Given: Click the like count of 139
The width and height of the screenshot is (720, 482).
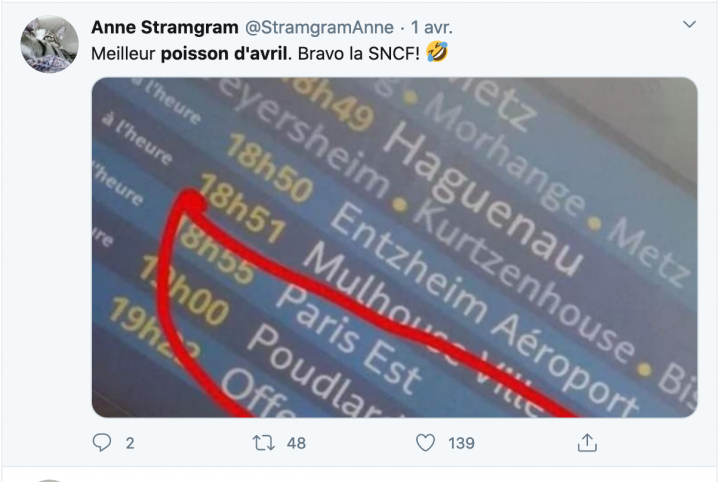Looking at the screenshot, I should (461, 443).
